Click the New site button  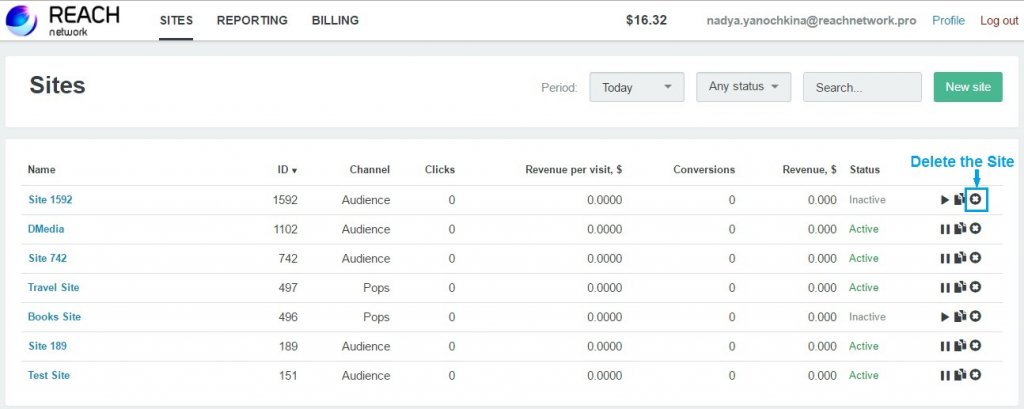967,87
